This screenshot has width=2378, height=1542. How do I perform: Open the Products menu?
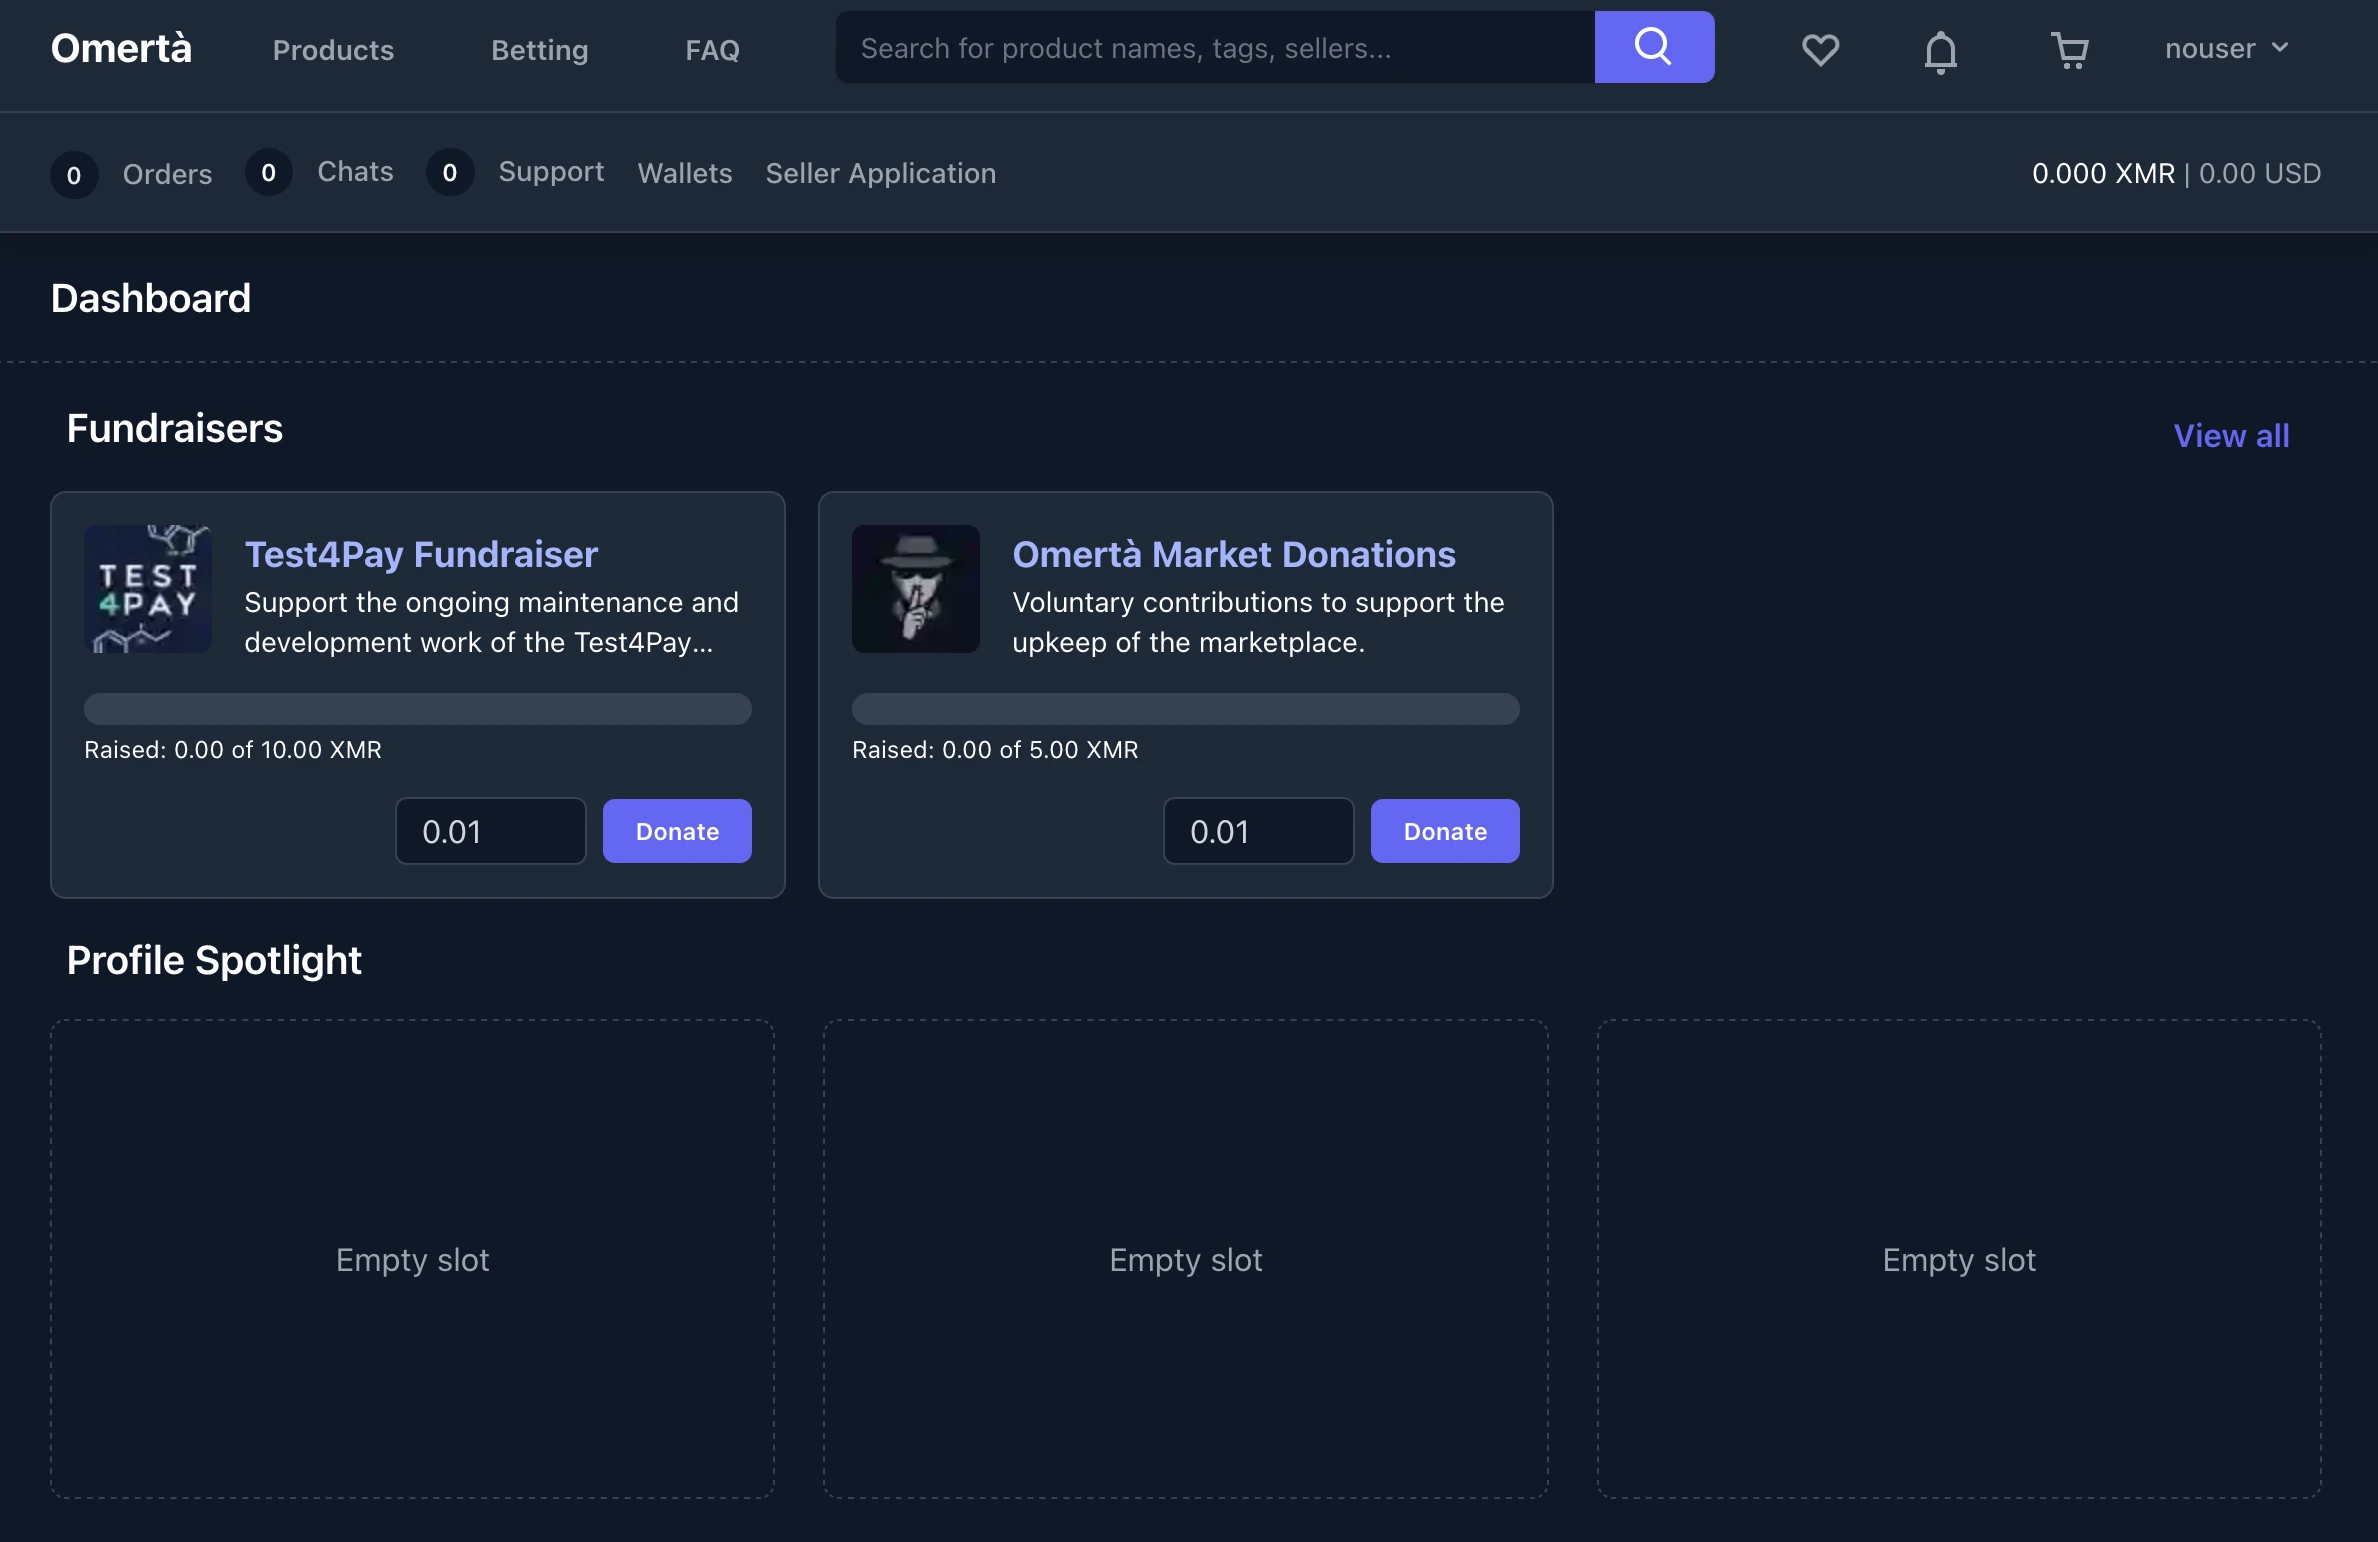click(333, 49)
